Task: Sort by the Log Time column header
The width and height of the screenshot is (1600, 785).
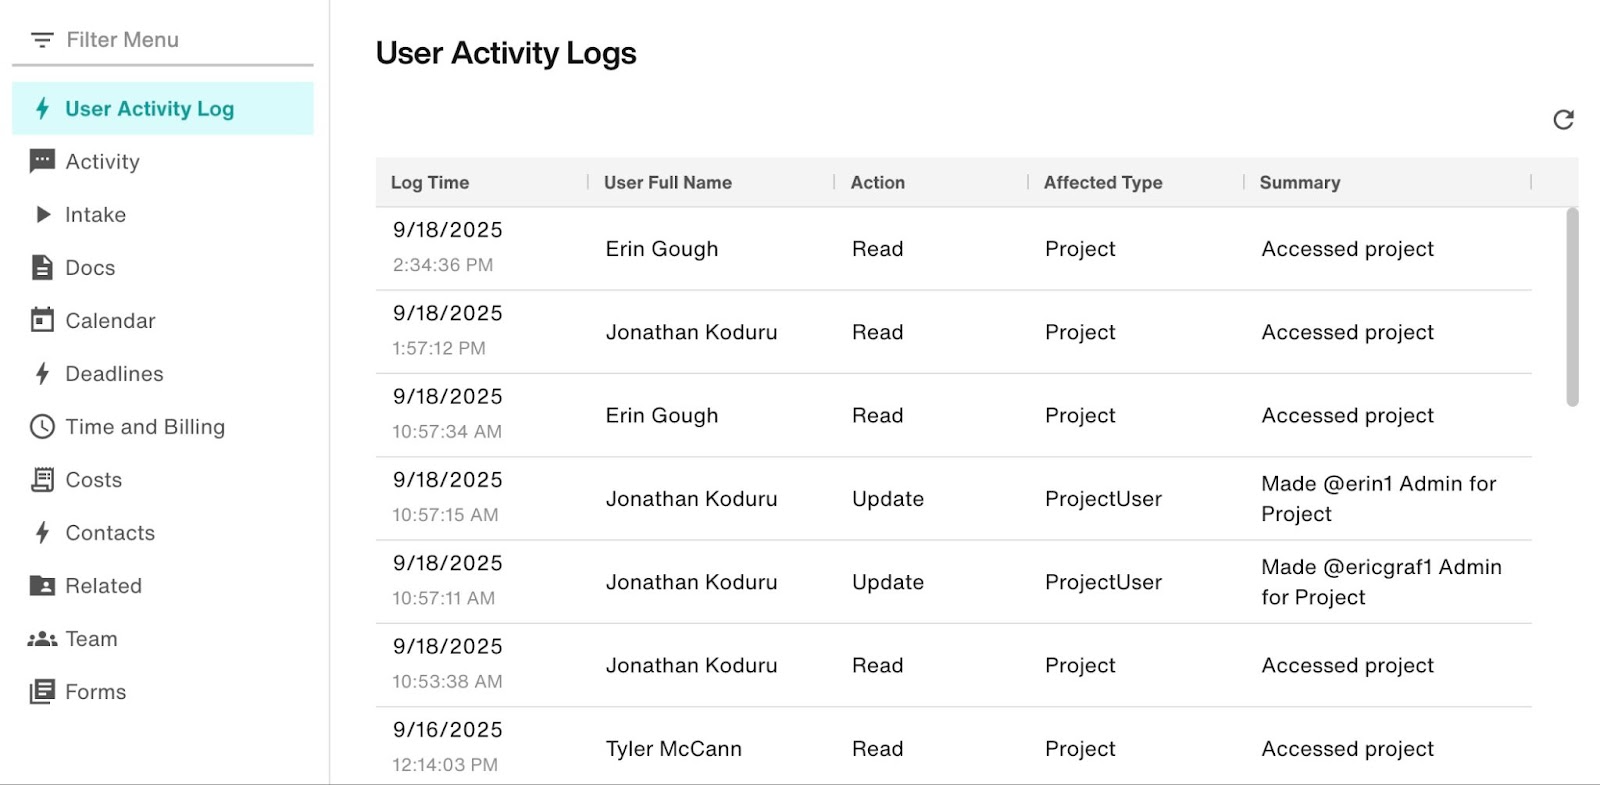Action: [x=430, y=182]
